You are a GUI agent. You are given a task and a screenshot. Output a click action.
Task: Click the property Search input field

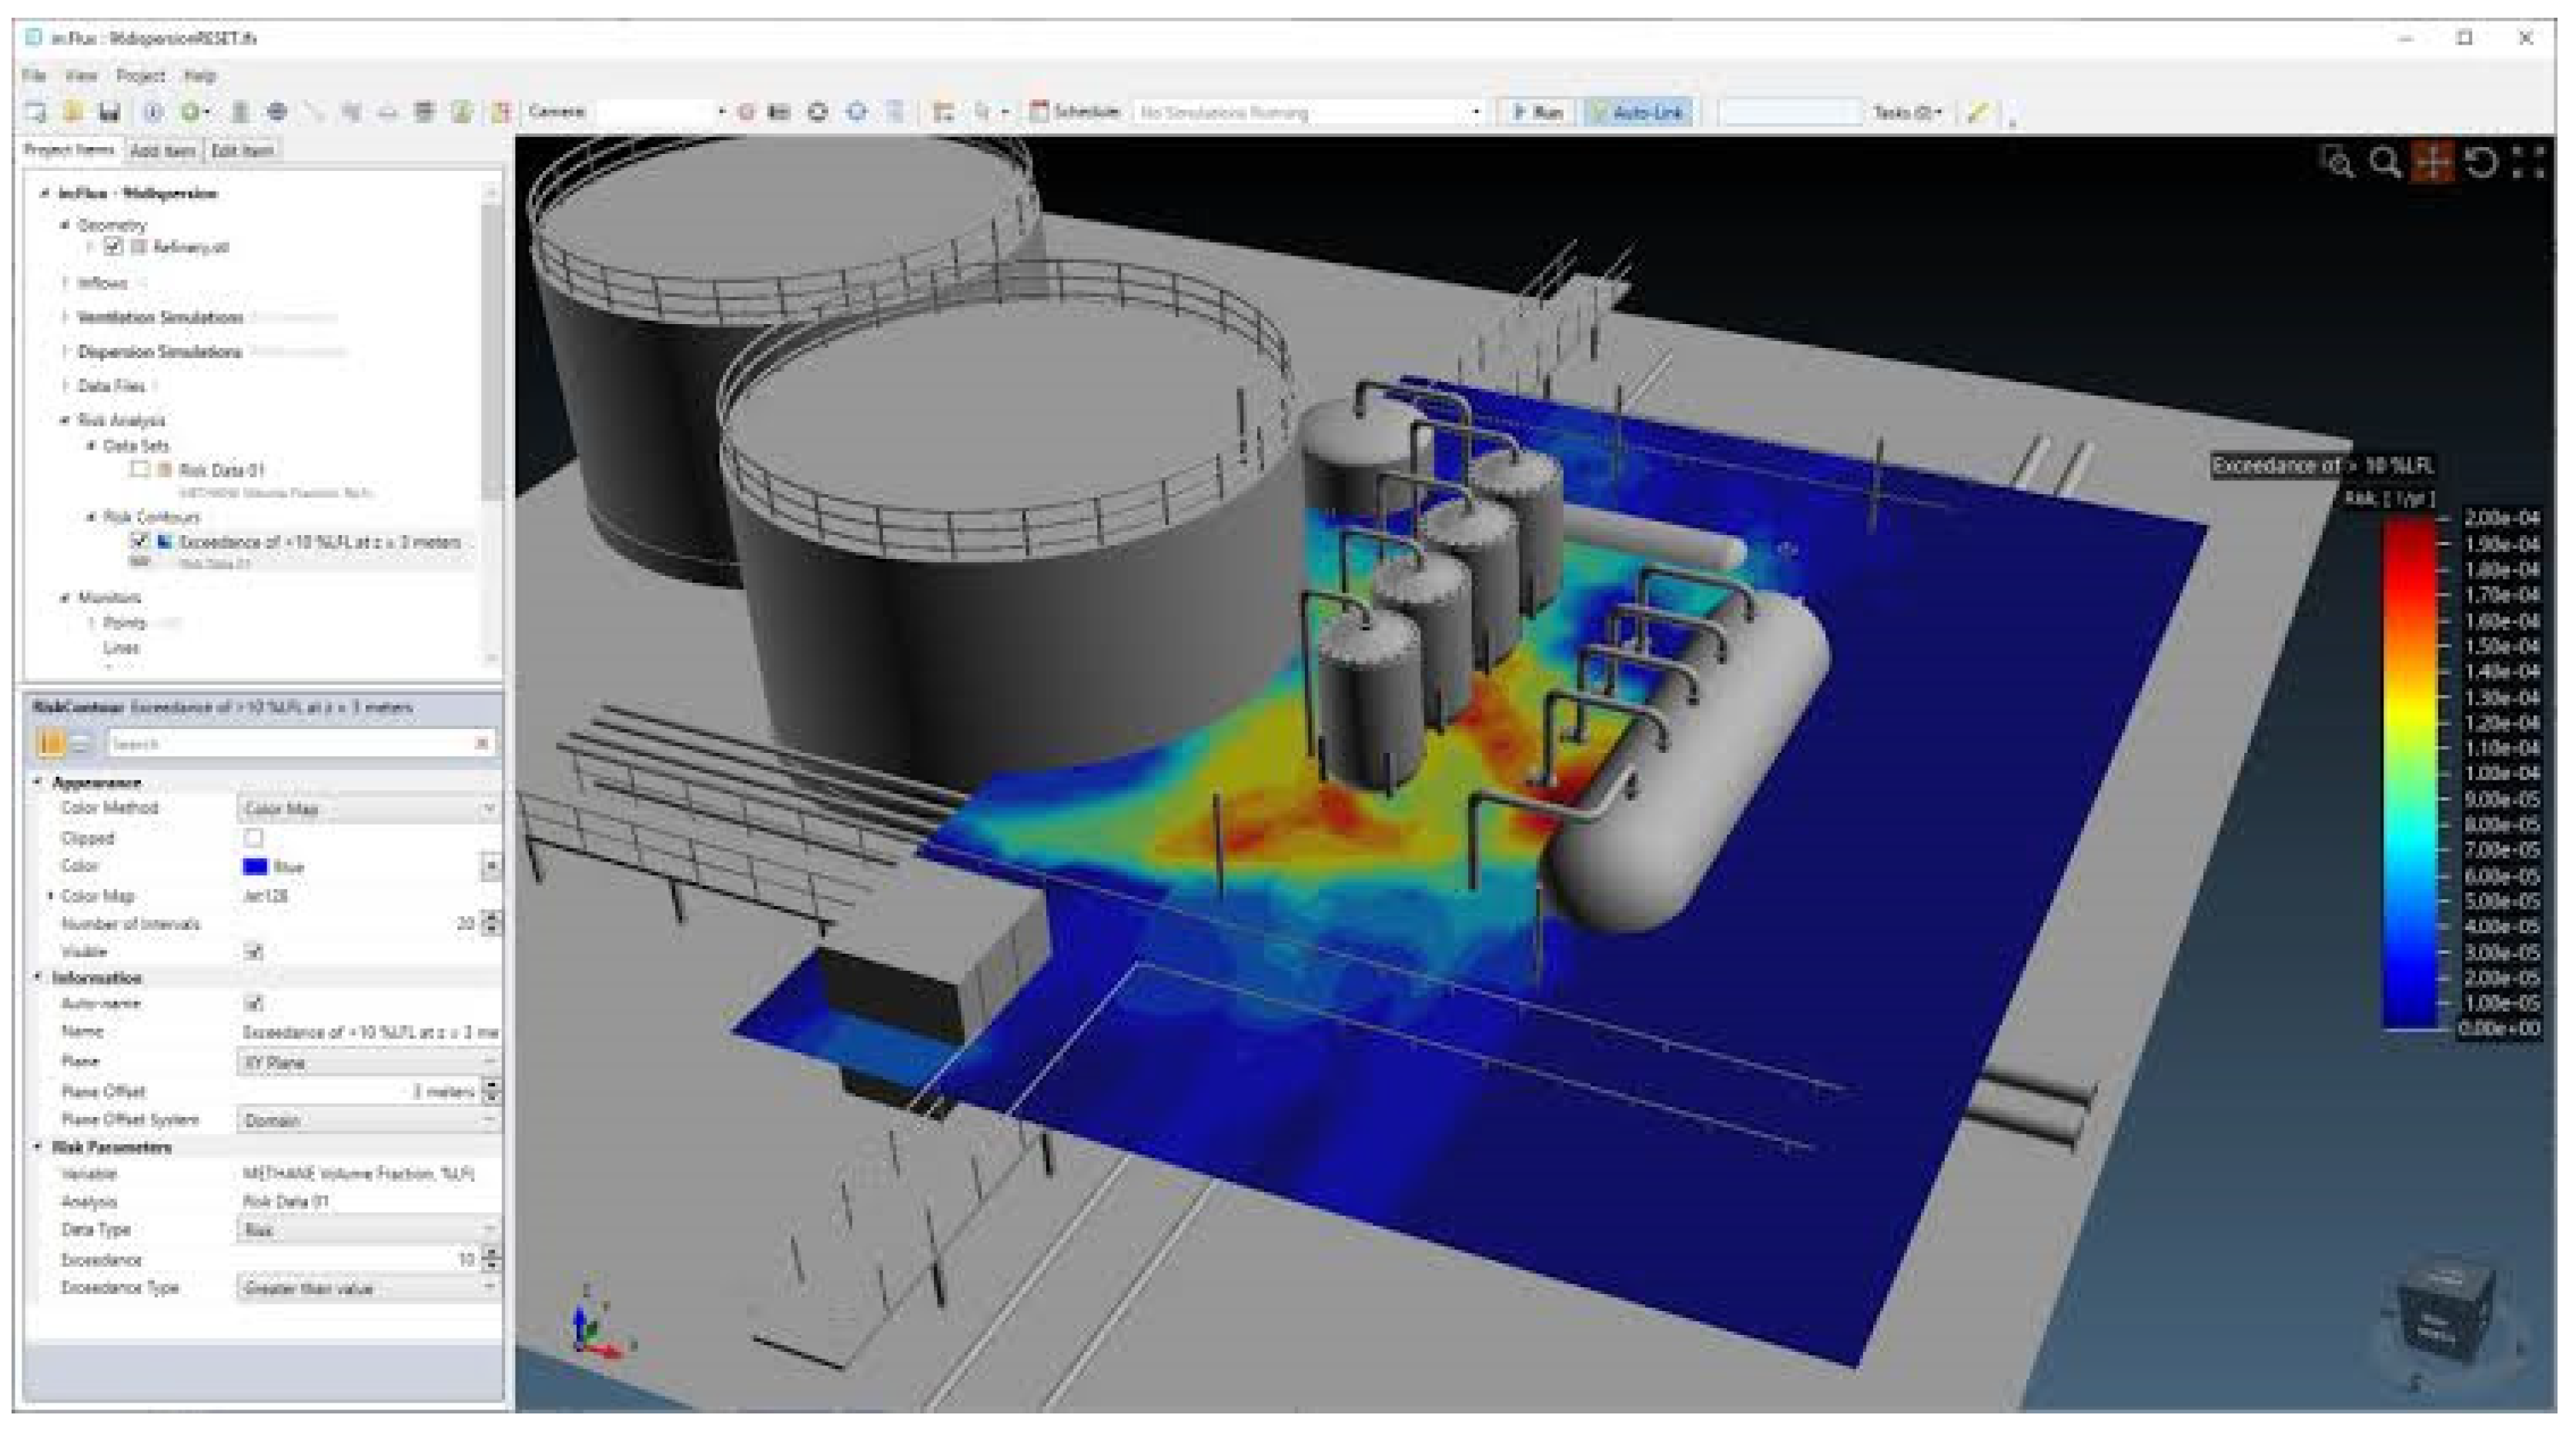pyautogui.click(x=290, y=744)
